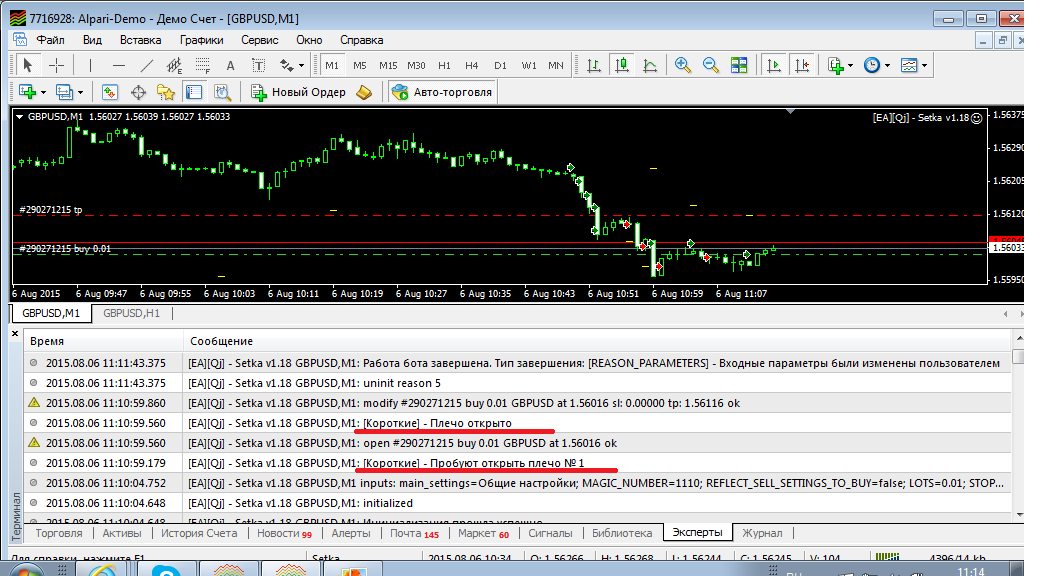Tile chart windows icon
Image resolution: width=1040 pixels, height=576 pixels.
739,65
